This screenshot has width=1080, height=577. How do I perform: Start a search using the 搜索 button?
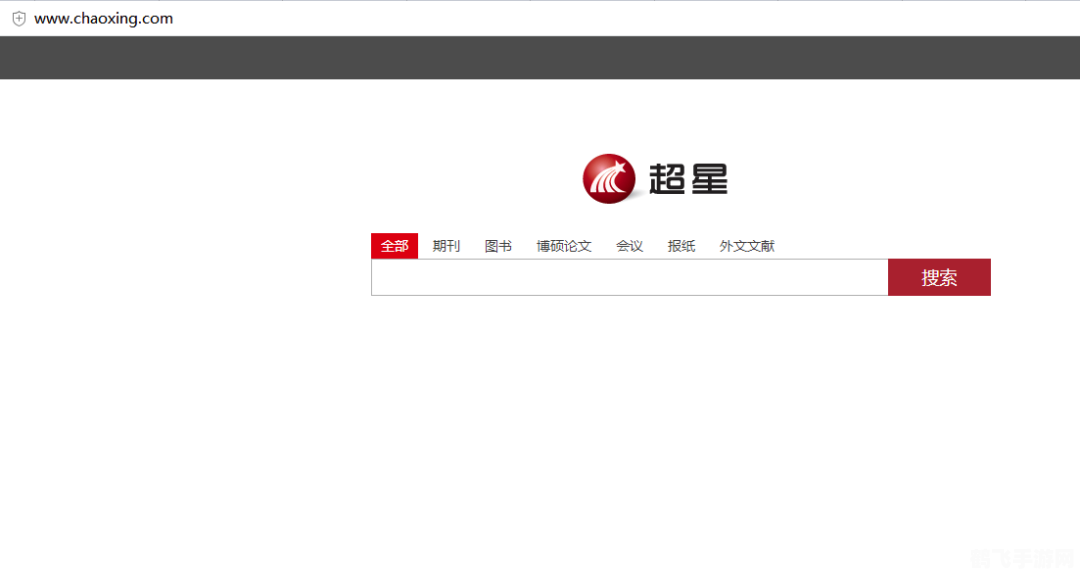[x=938, y=277]
